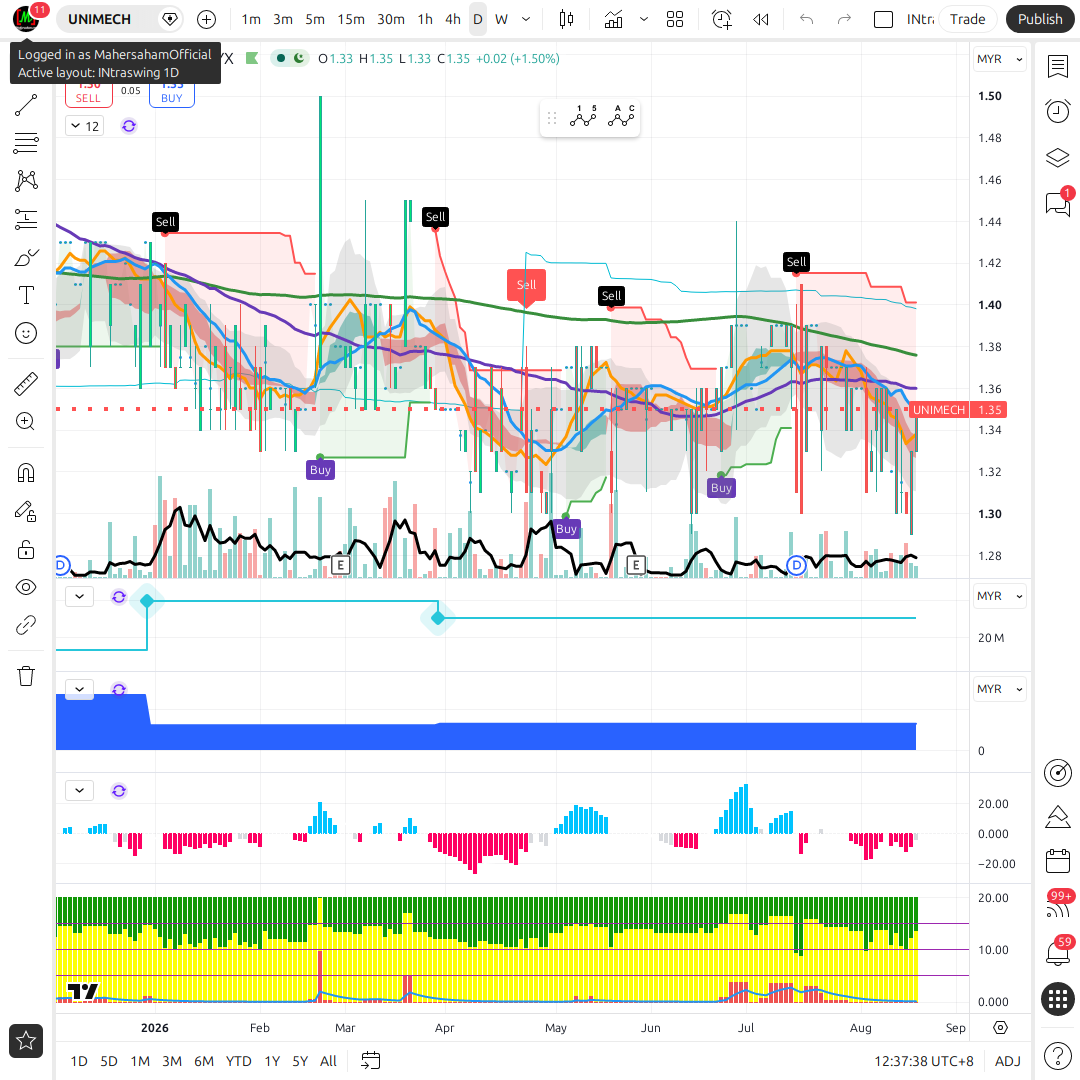
Task: Click the link drawings icon
Action: tap(25, 625)
